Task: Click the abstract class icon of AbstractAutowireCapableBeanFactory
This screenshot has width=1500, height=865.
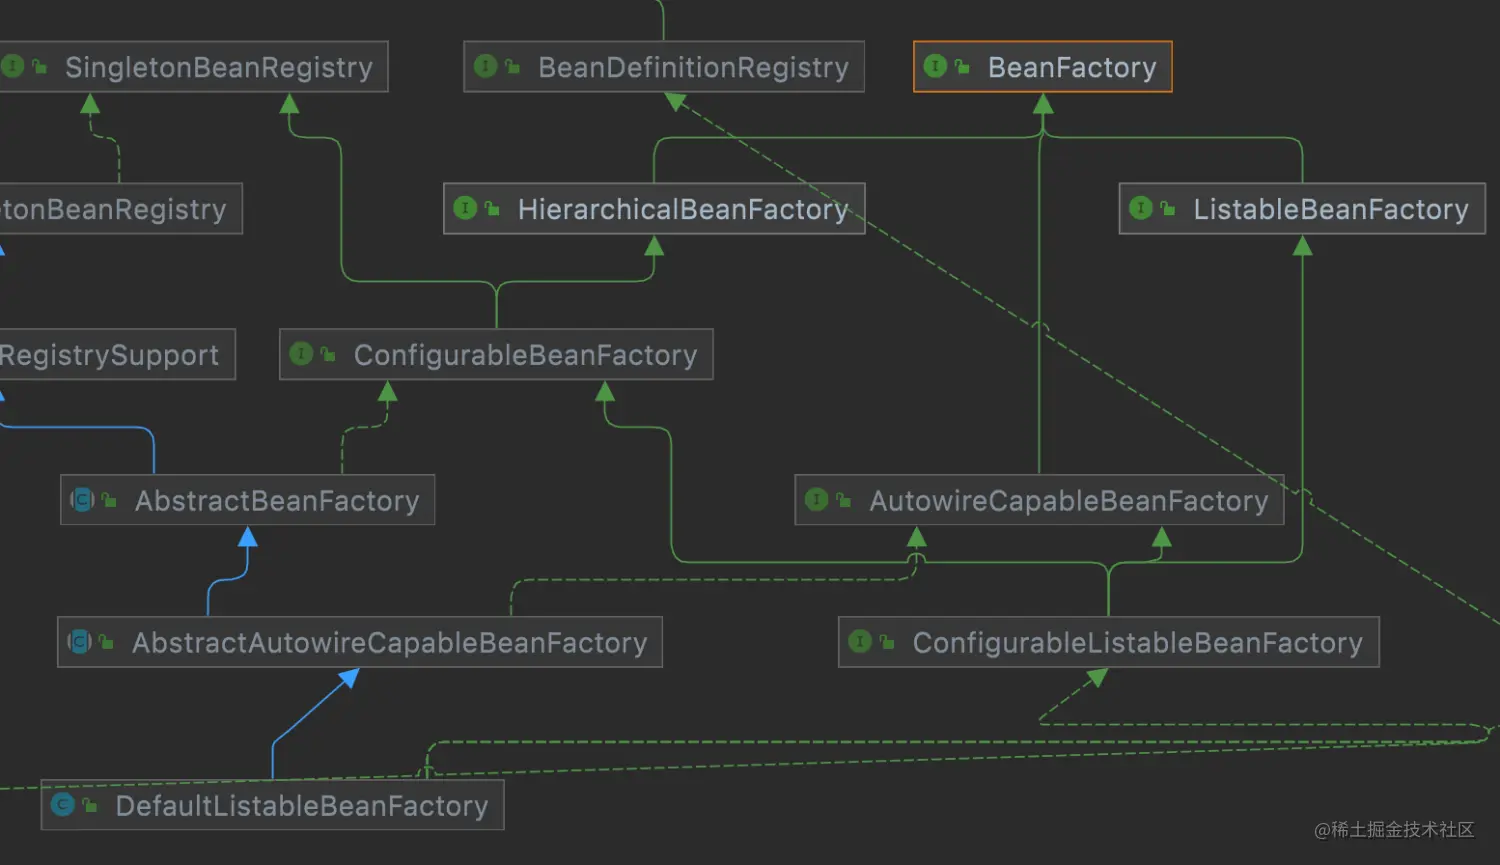Action: (79, 641)
